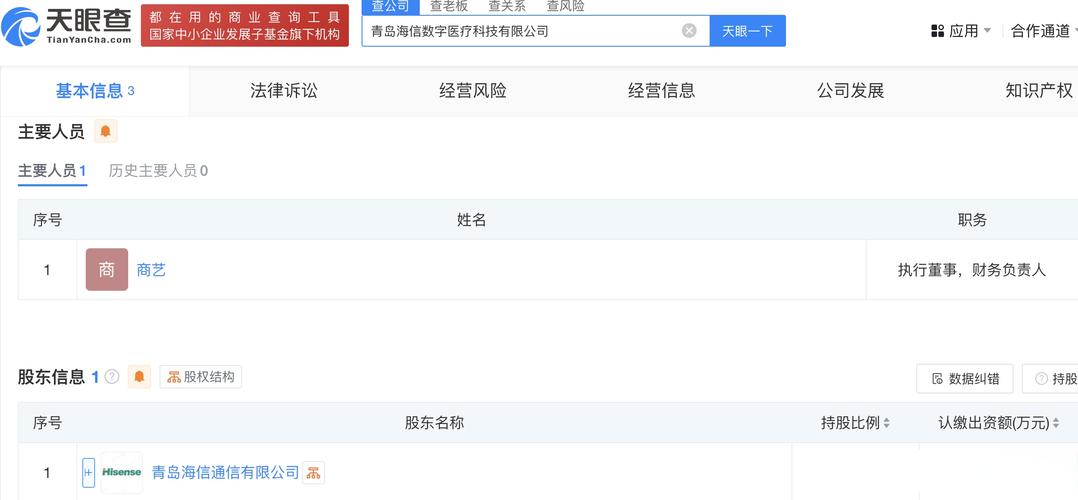Expand the 青岛海信通信有限公司 shareholder row
This screenshot has height=500, width=1078.
point(88,472)
